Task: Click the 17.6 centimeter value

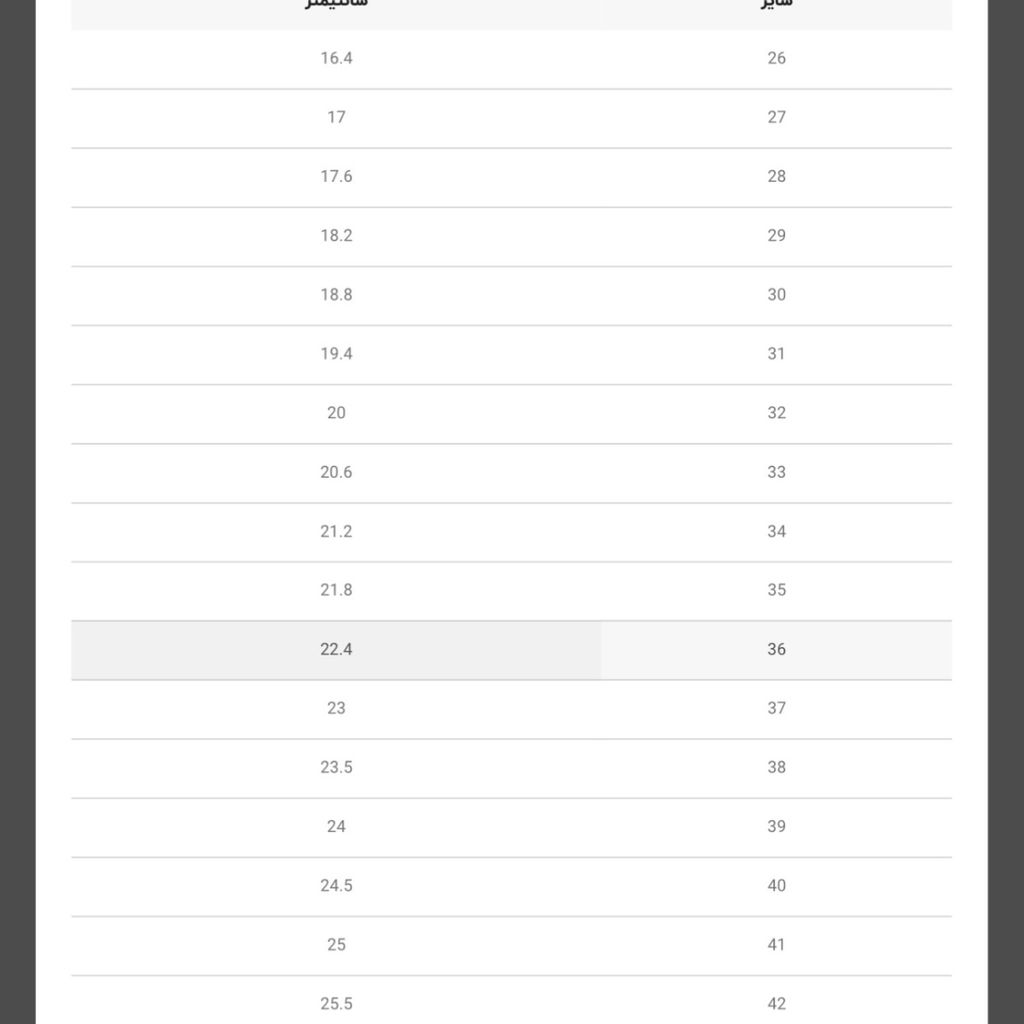Action: 336,176
